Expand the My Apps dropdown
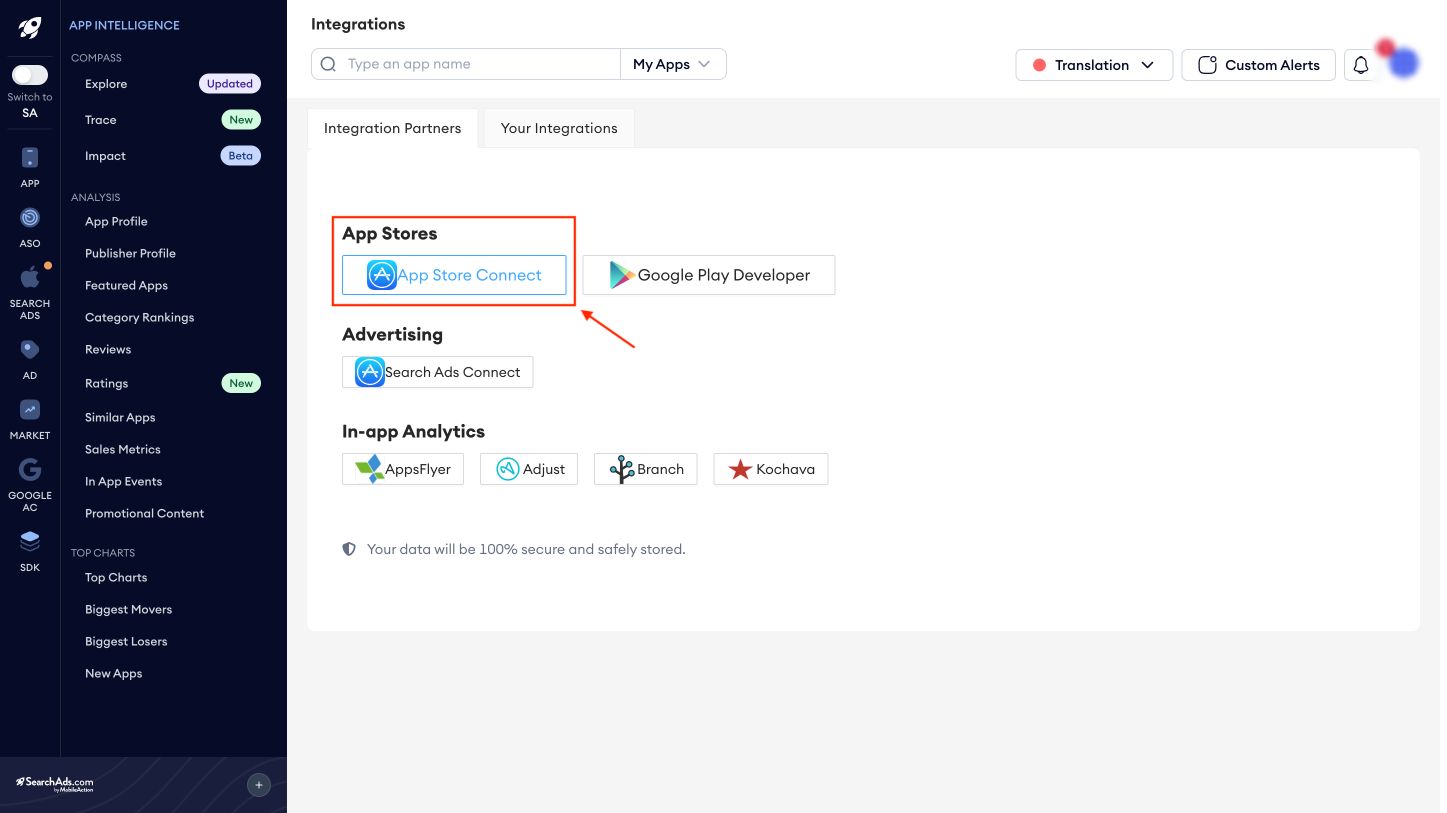The height and width of the screenshot is (813, 1447). tap(673, 64)
